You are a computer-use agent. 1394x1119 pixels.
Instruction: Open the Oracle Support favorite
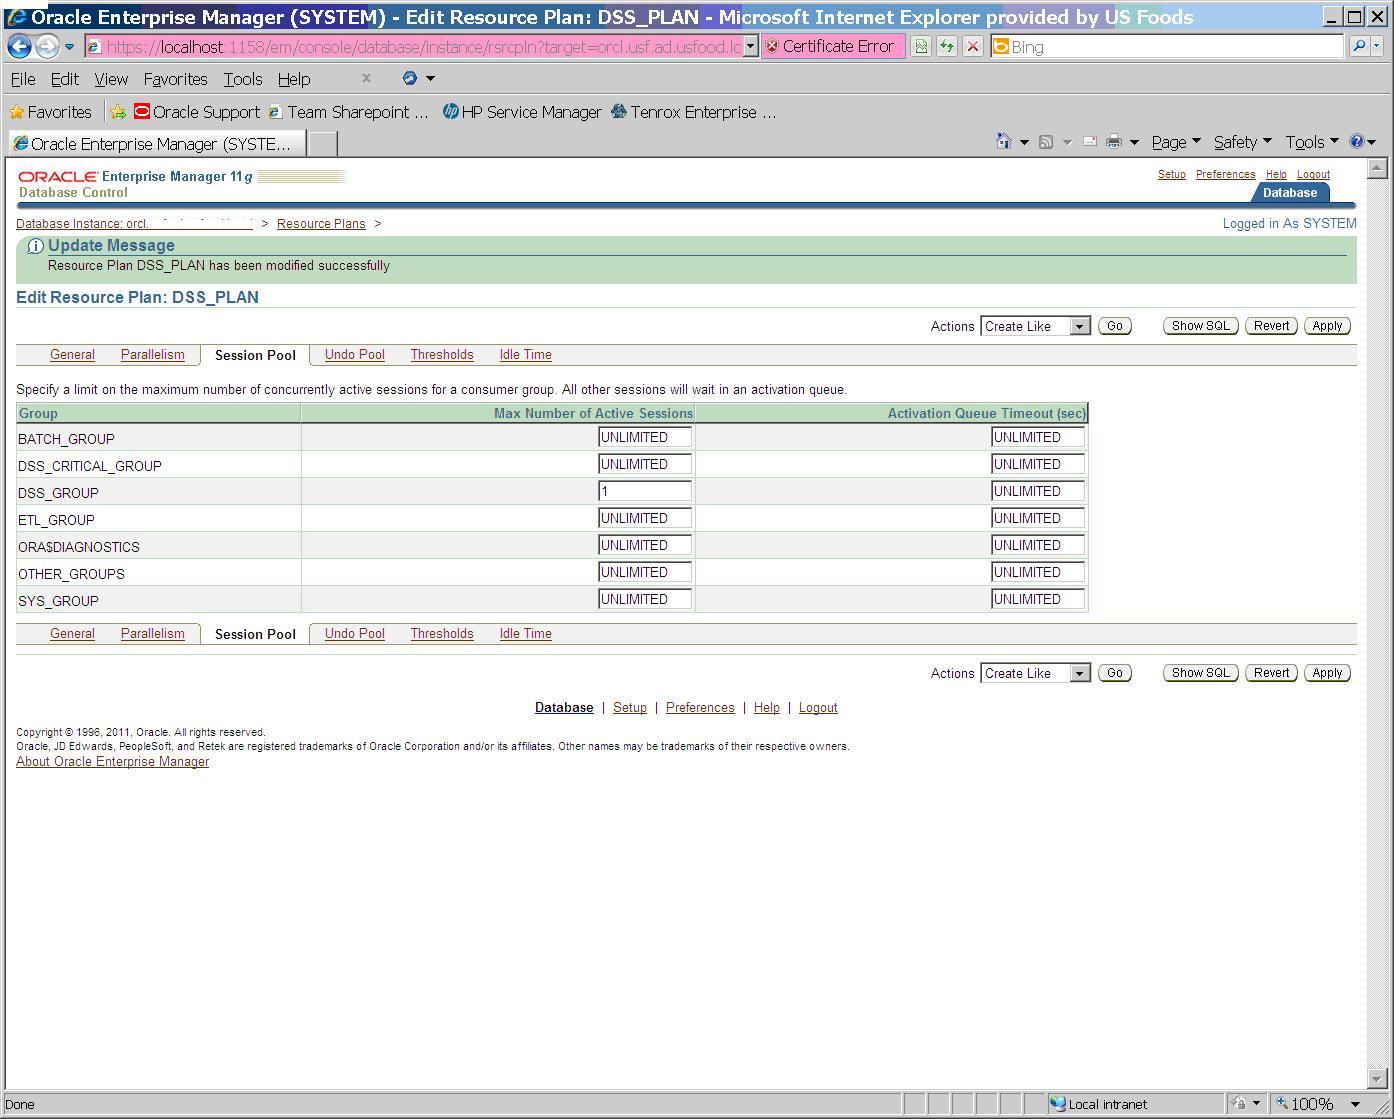197,112
